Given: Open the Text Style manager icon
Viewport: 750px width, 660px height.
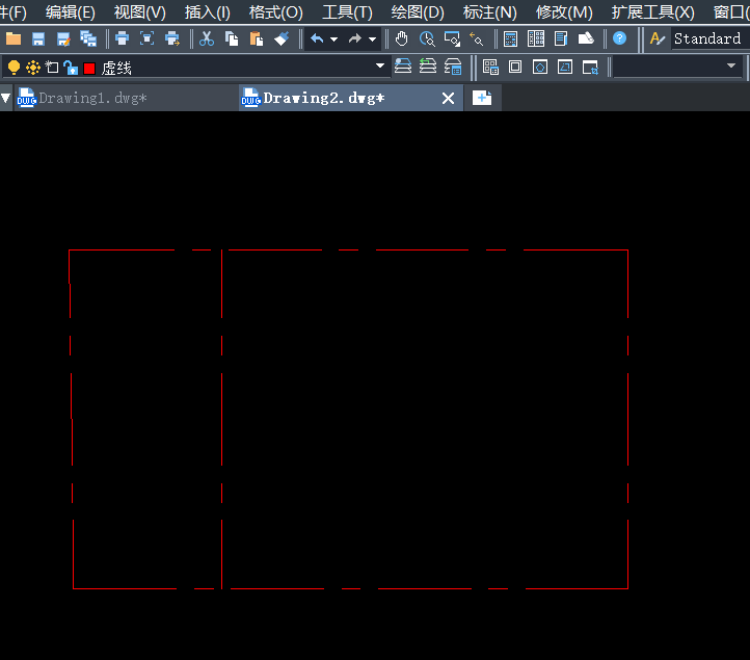Looking at the screenshot, I should click(657, 39).
